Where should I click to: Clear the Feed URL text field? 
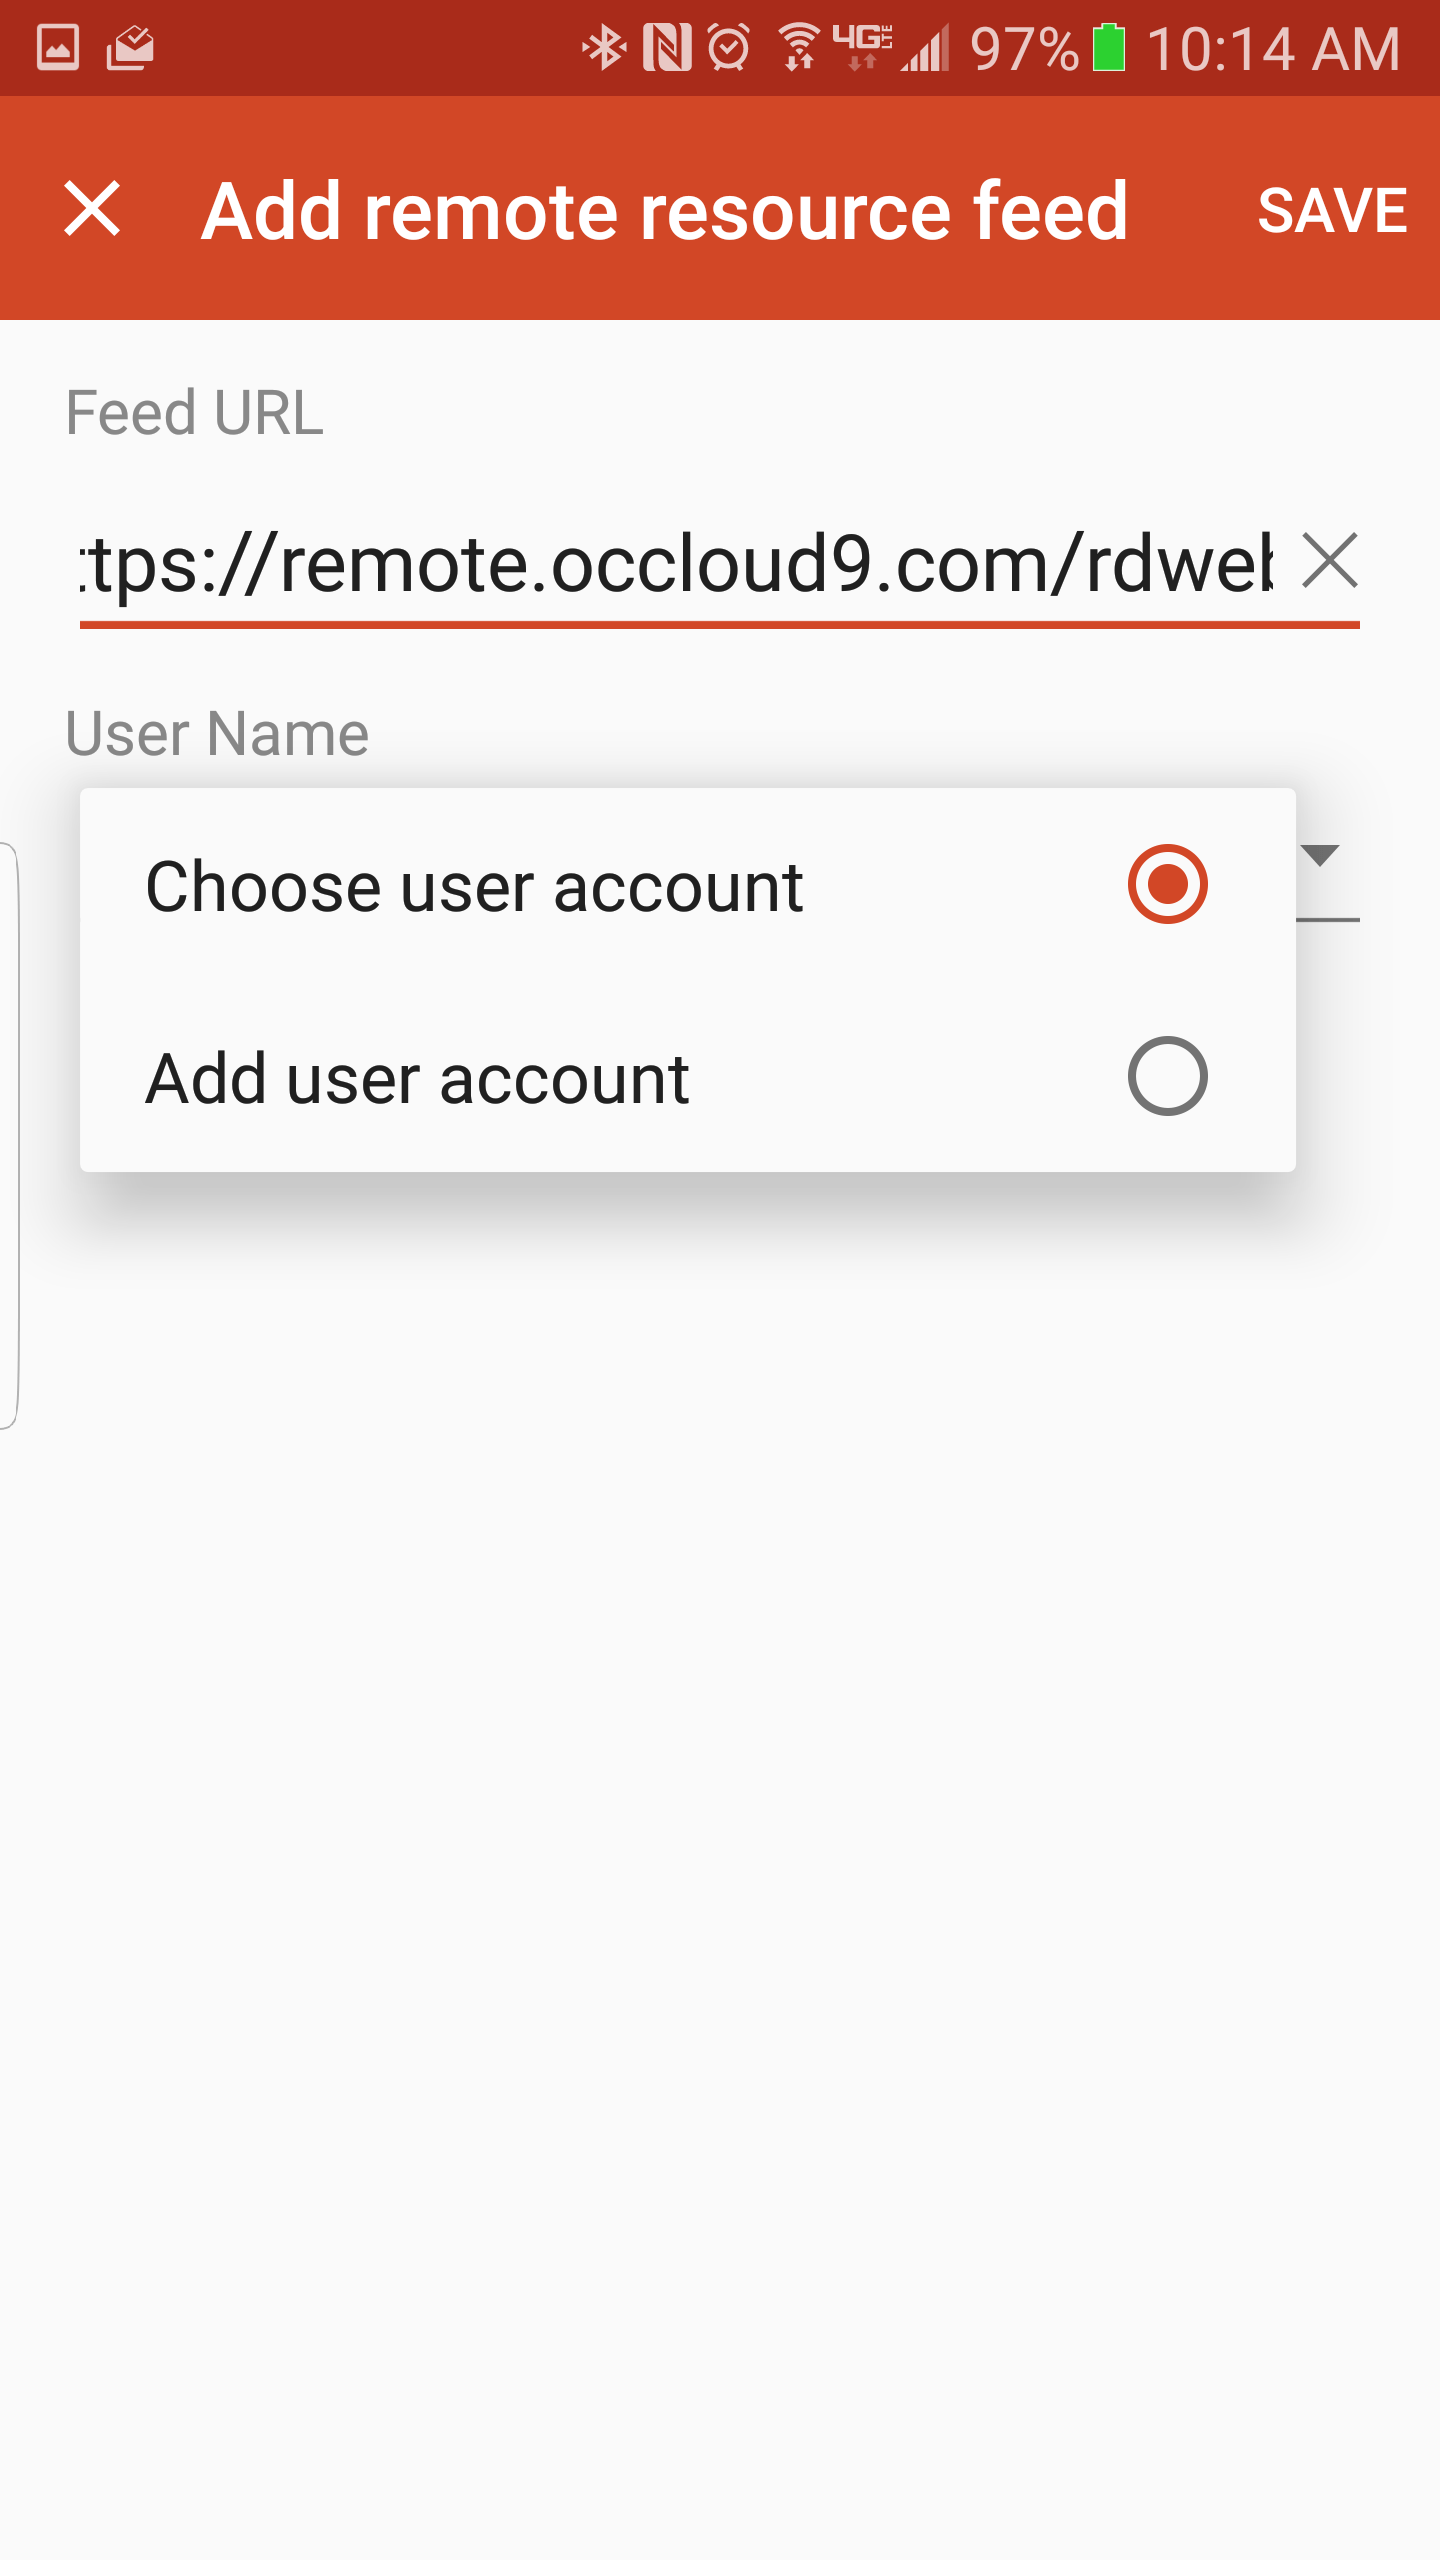1330,561
